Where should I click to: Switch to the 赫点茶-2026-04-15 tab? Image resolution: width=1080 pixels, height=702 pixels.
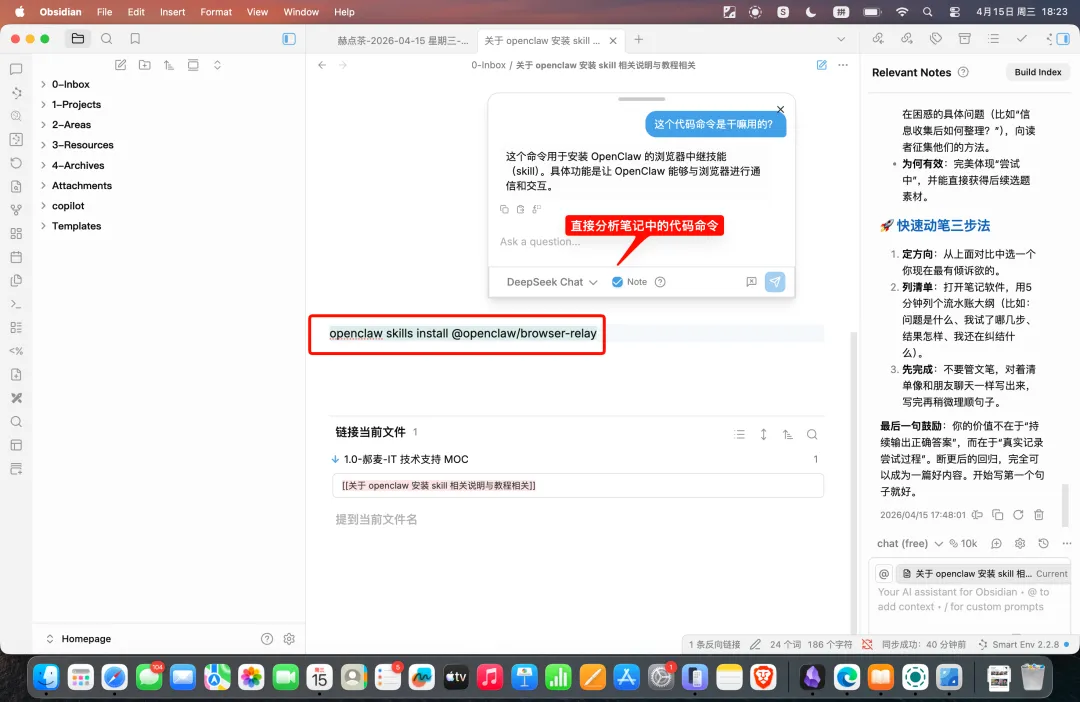402,41
